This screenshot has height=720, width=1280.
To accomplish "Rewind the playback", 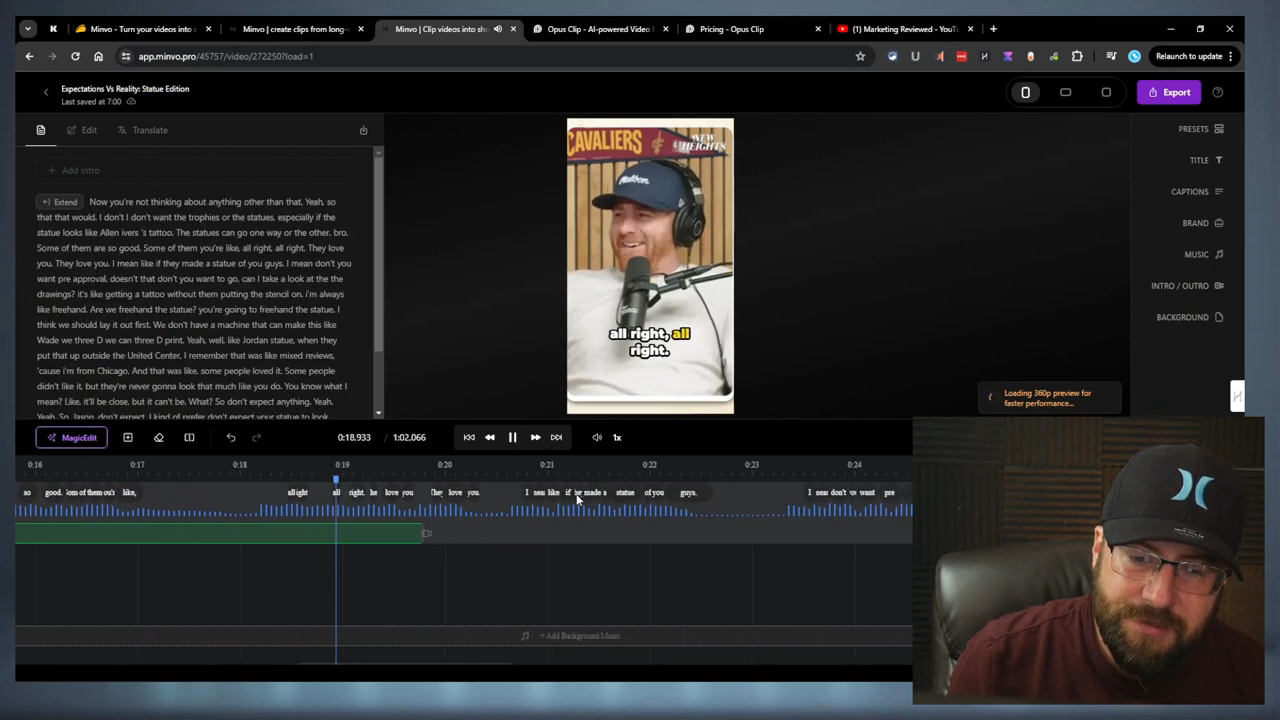I will [490, 437].
